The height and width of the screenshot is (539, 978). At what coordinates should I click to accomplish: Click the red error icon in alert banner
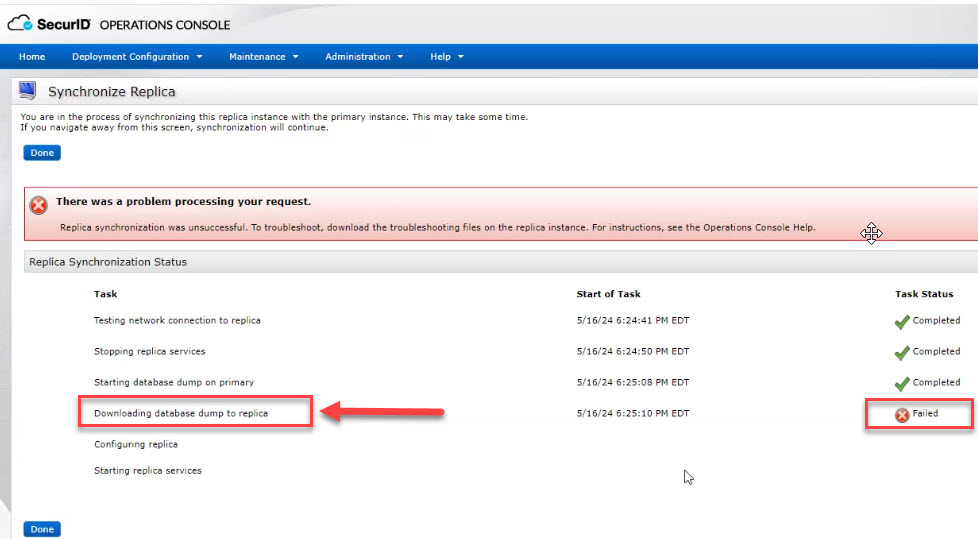tap(39, 205)
